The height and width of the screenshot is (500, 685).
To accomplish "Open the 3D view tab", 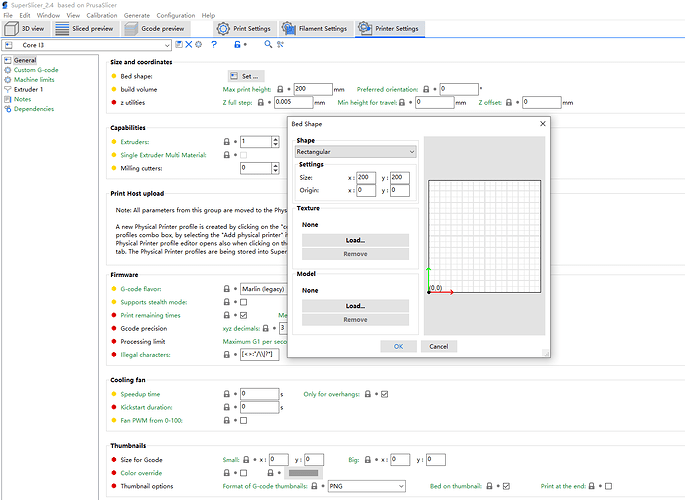I will tap(25, 29).
